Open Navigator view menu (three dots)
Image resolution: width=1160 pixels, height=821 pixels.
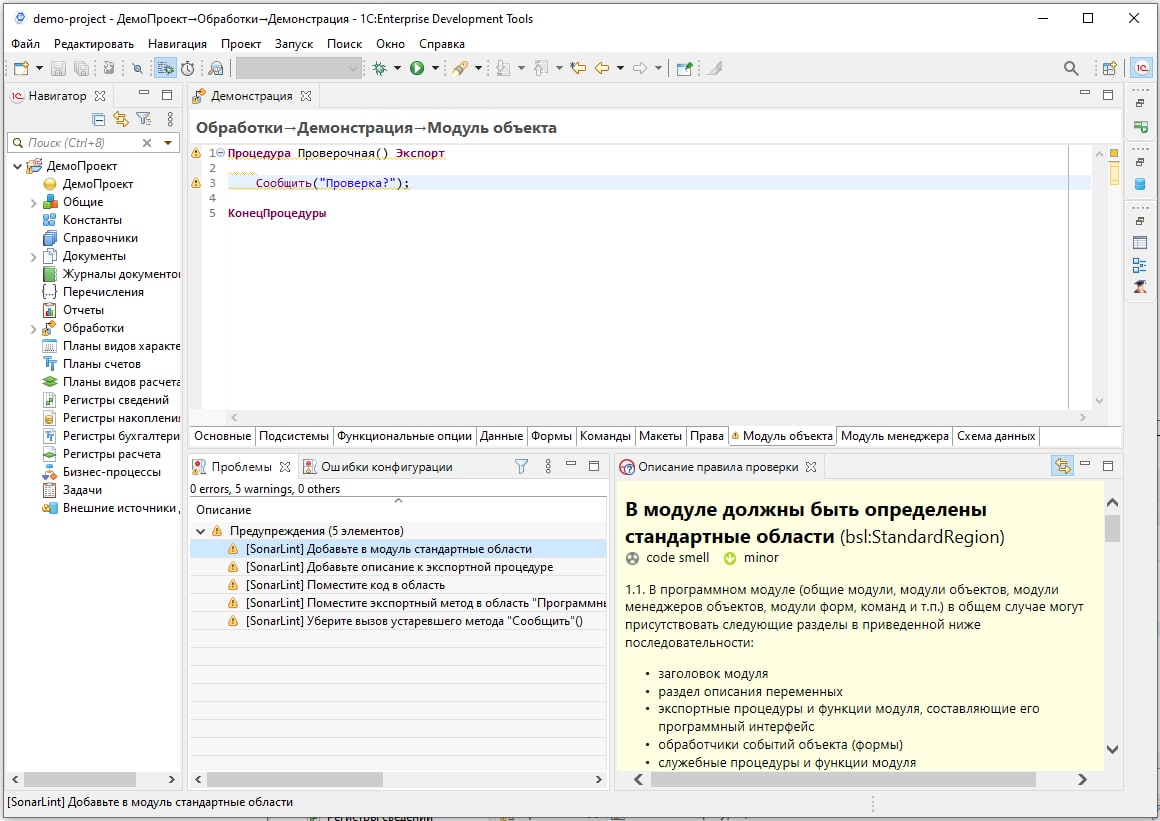click(170, 119)
